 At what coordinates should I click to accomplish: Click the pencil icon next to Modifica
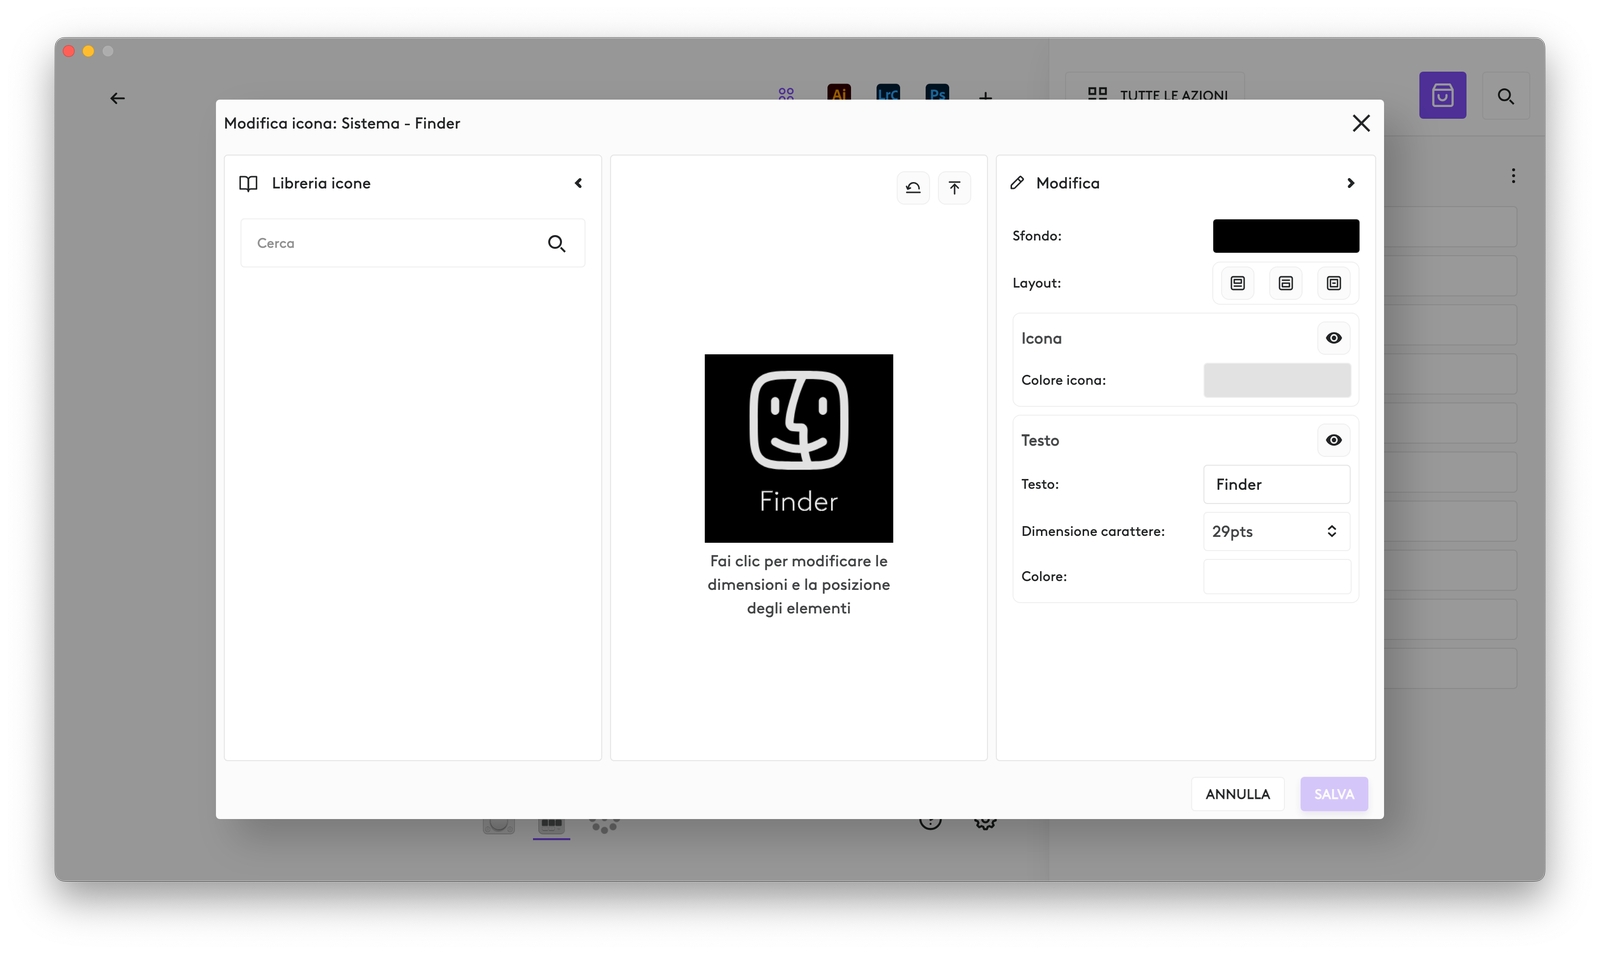point(1017,183)
